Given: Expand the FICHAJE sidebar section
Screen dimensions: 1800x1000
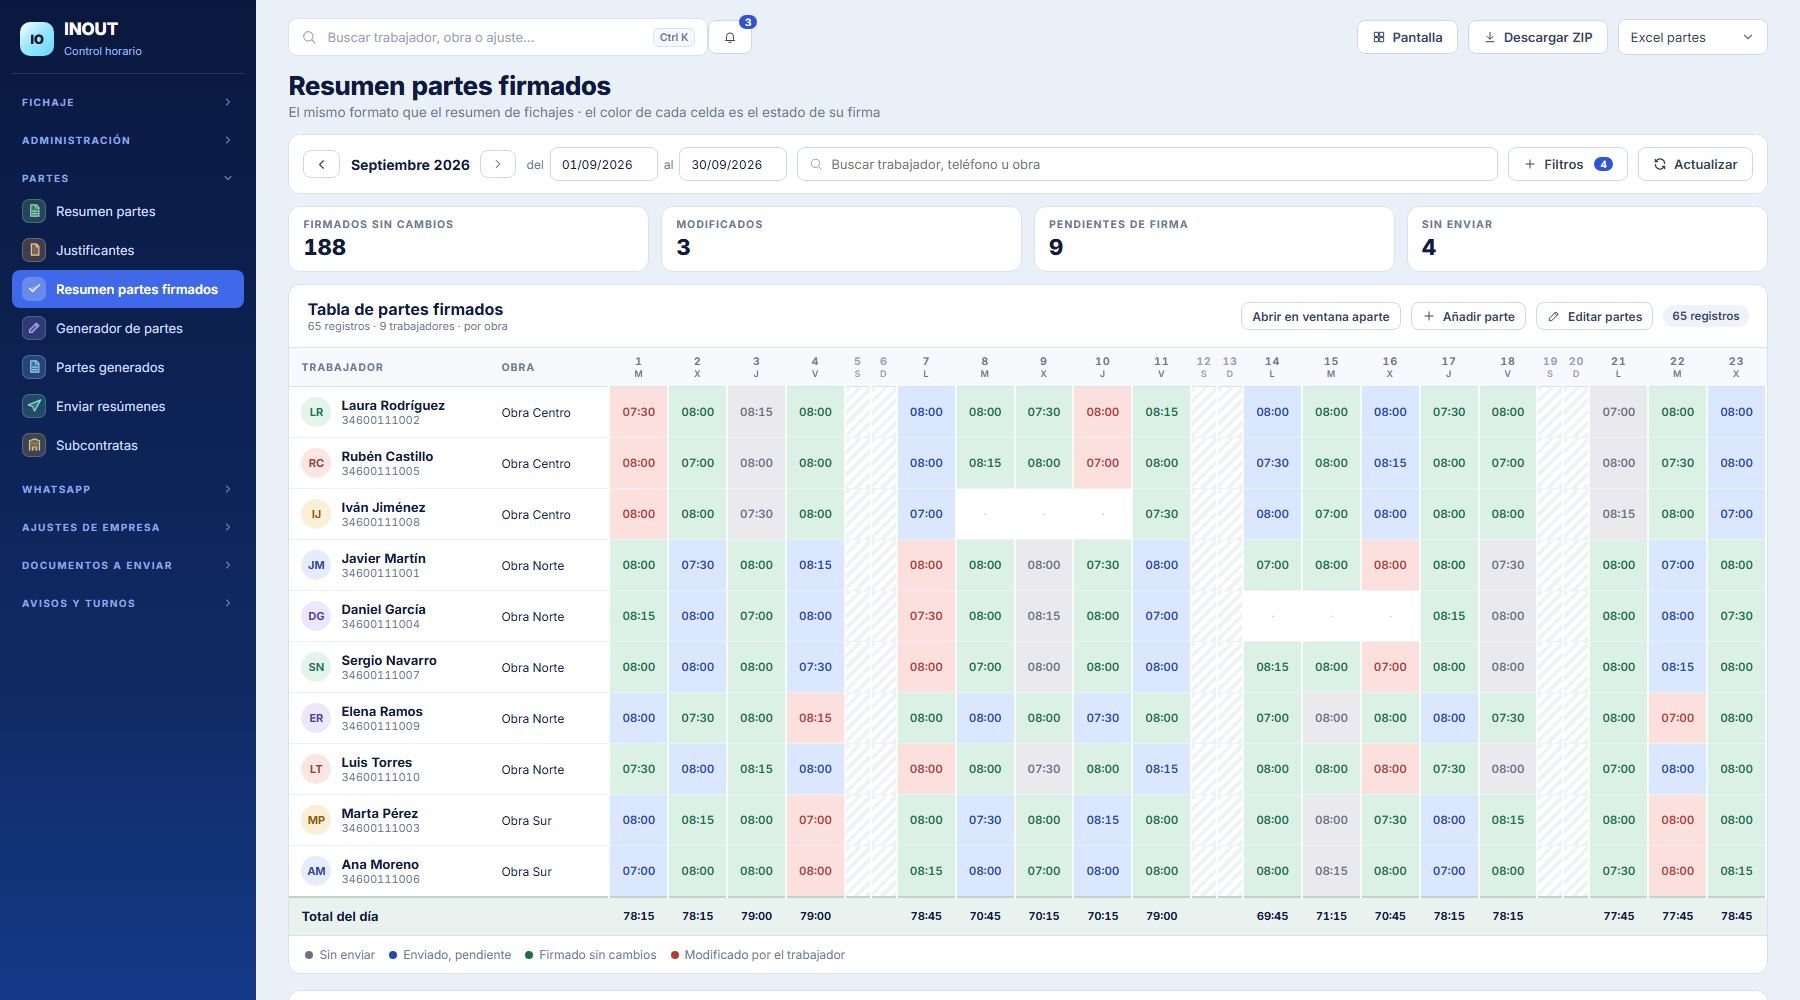Looking at the screenshot, I should click(128, 102).
